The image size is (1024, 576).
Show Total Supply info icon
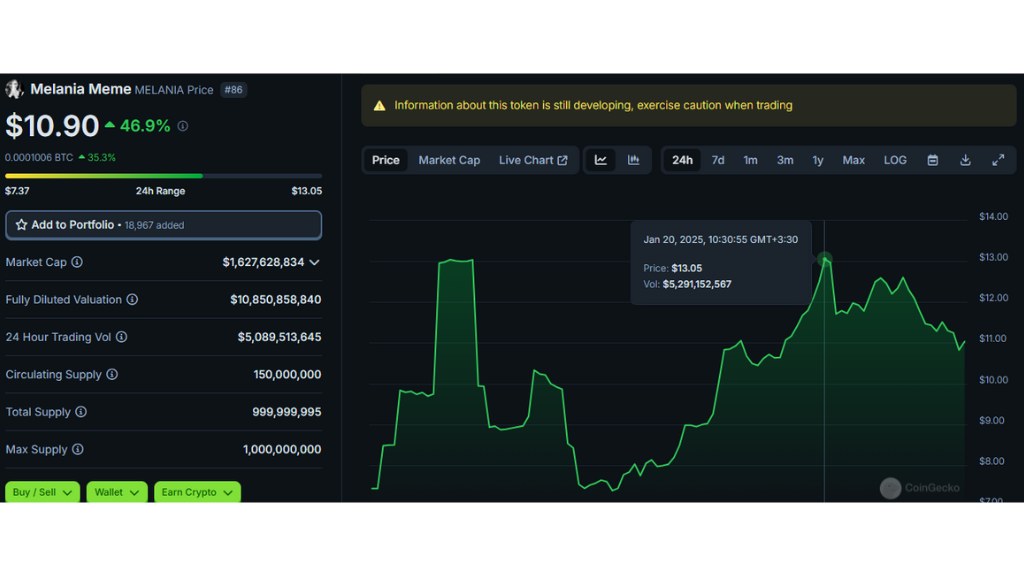(x=81, y=412)
